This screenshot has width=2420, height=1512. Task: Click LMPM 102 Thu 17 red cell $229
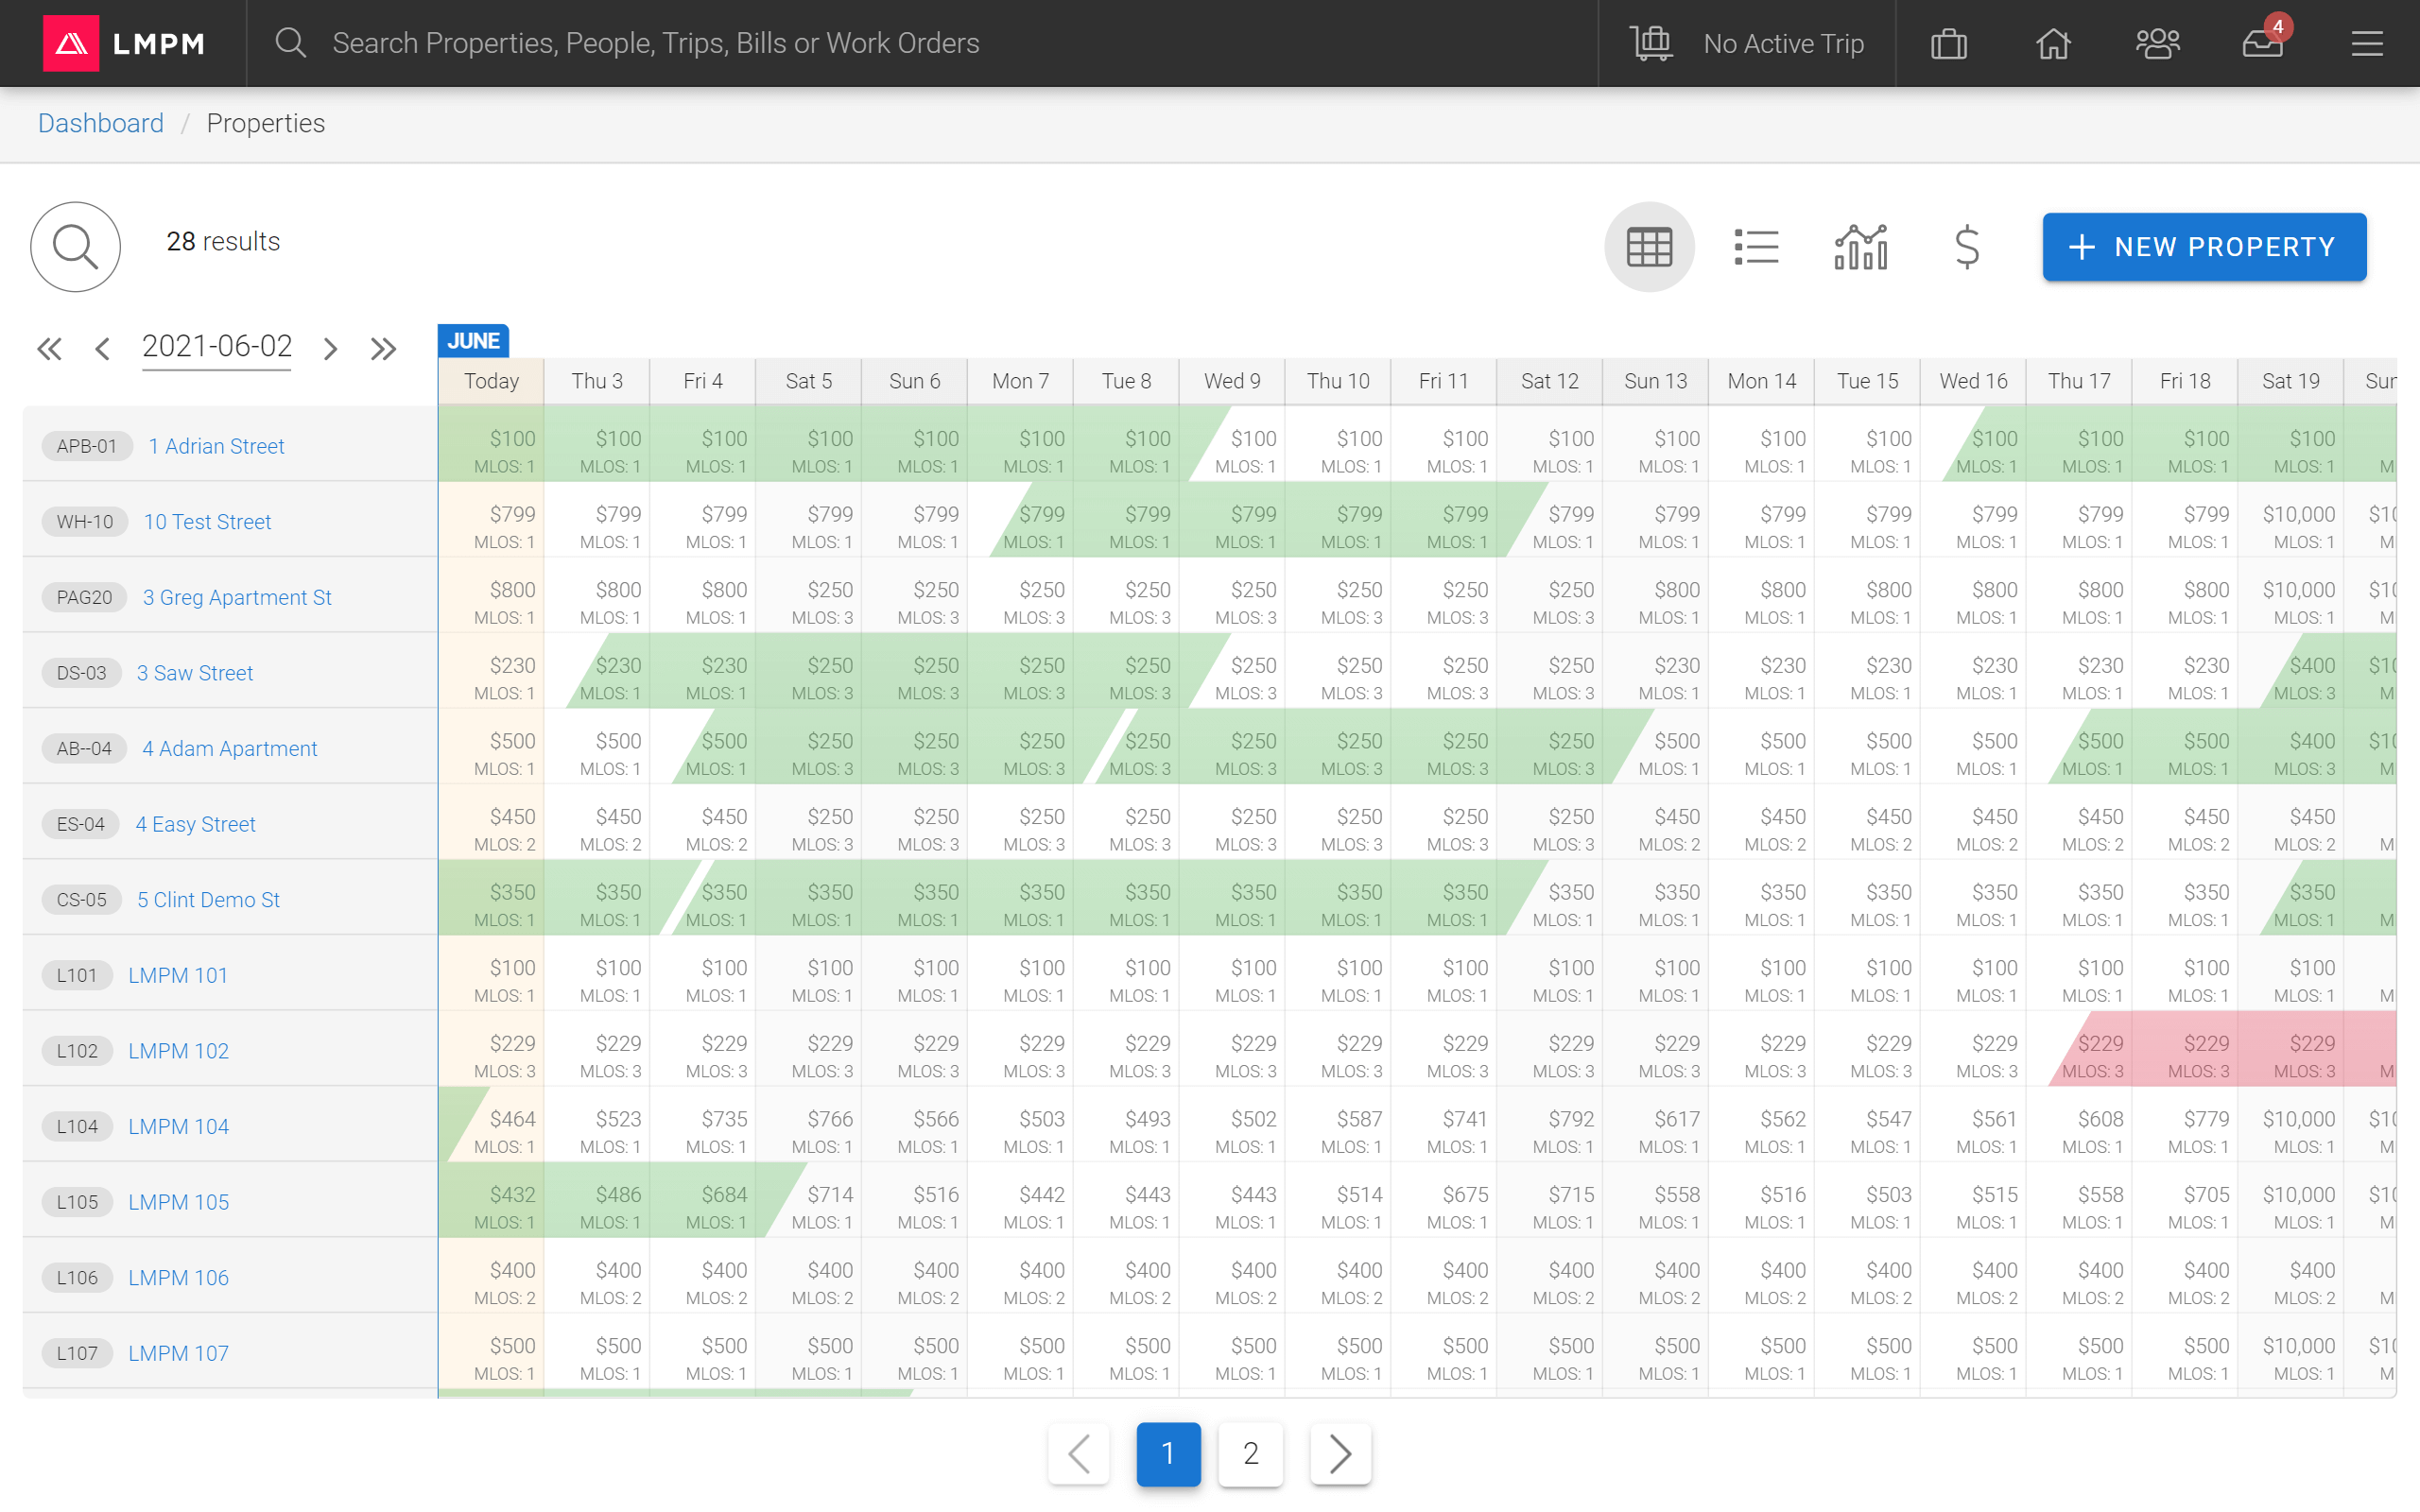(x=2079, y=1049)
